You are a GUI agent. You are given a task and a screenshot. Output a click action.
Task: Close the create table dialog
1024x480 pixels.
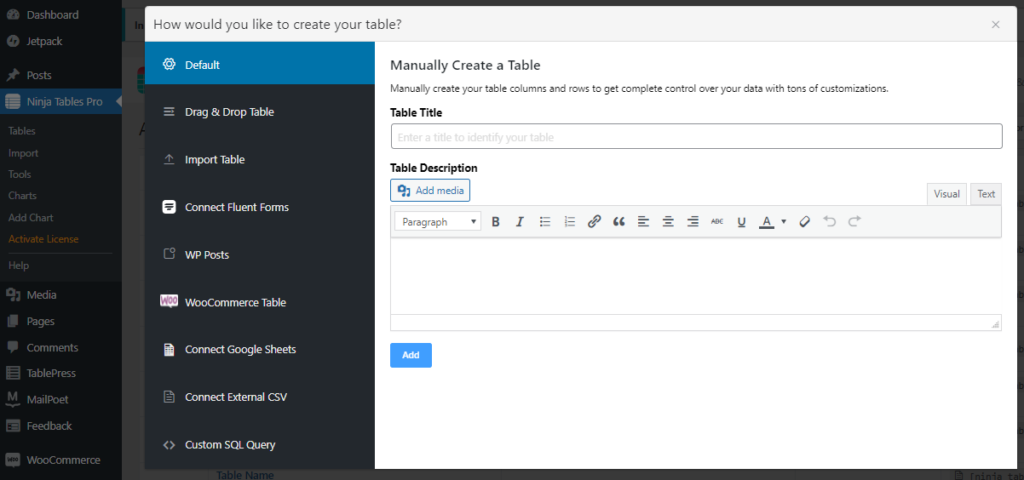coord(995,24)
